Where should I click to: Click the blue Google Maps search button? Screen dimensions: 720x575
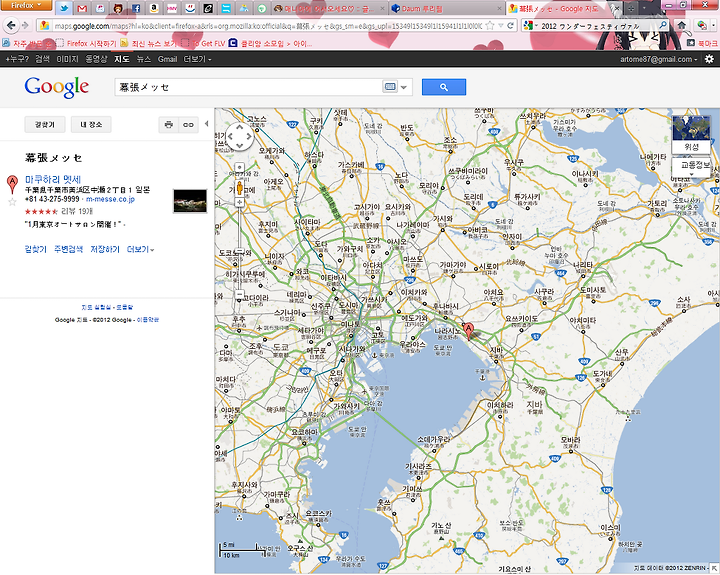tap(444, 87)
